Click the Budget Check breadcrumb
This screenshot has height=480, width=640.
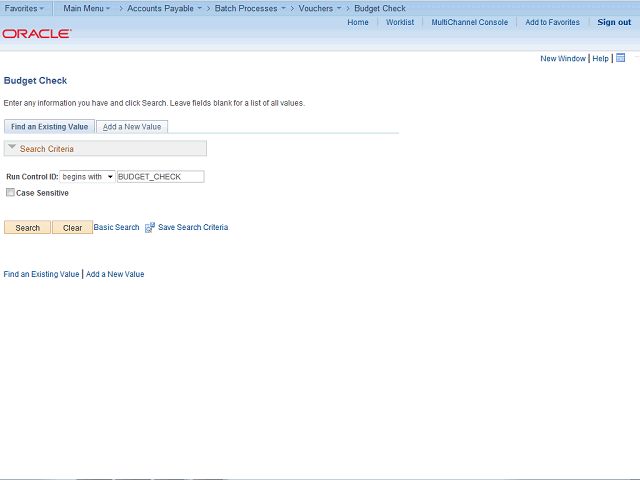tap(380, 8)
